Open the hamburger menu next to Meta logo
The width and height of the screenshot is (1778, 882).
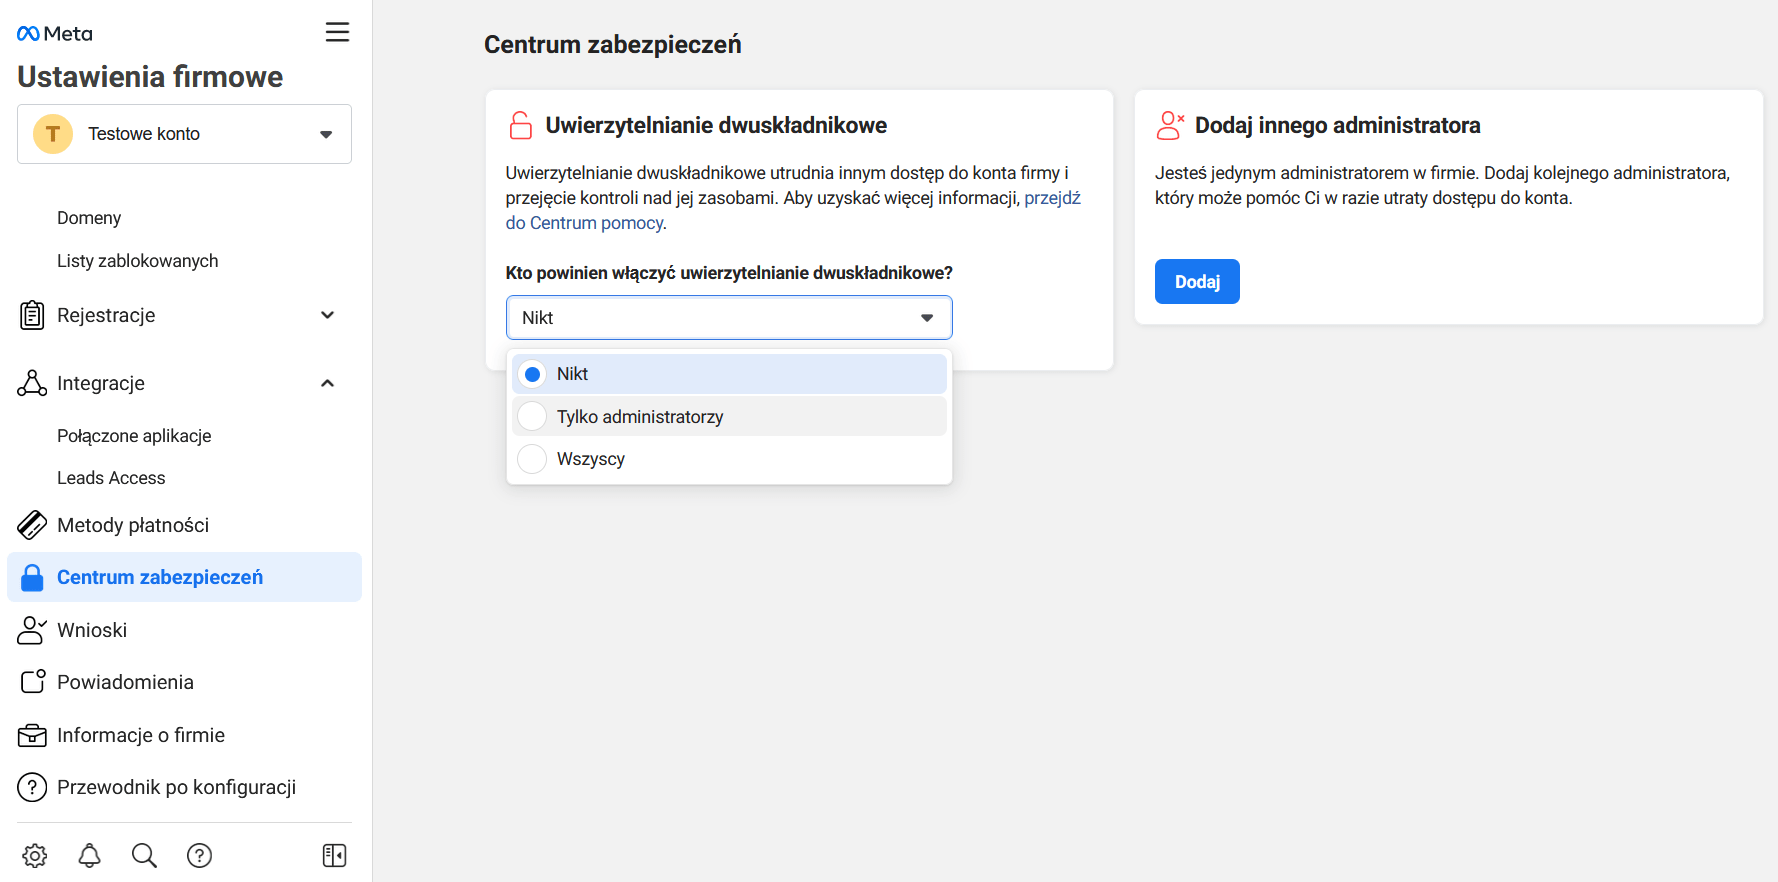[337, 32]
